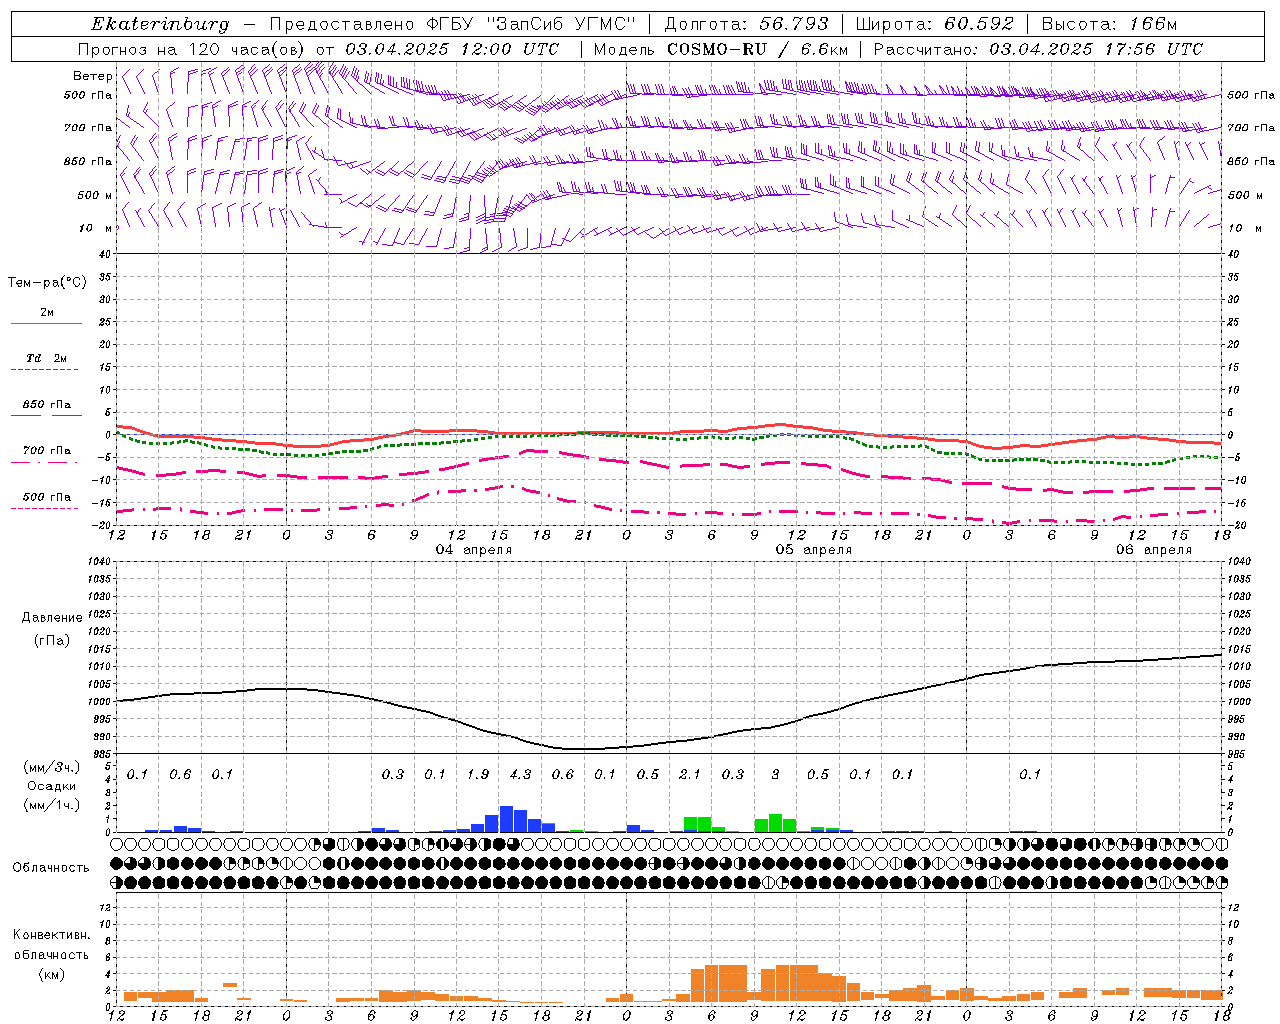Viewport: 1280px width, 1024px height.
Task: Select the Облачность cloud cover label
Action: pyautogui.click(x=51, y=868)
